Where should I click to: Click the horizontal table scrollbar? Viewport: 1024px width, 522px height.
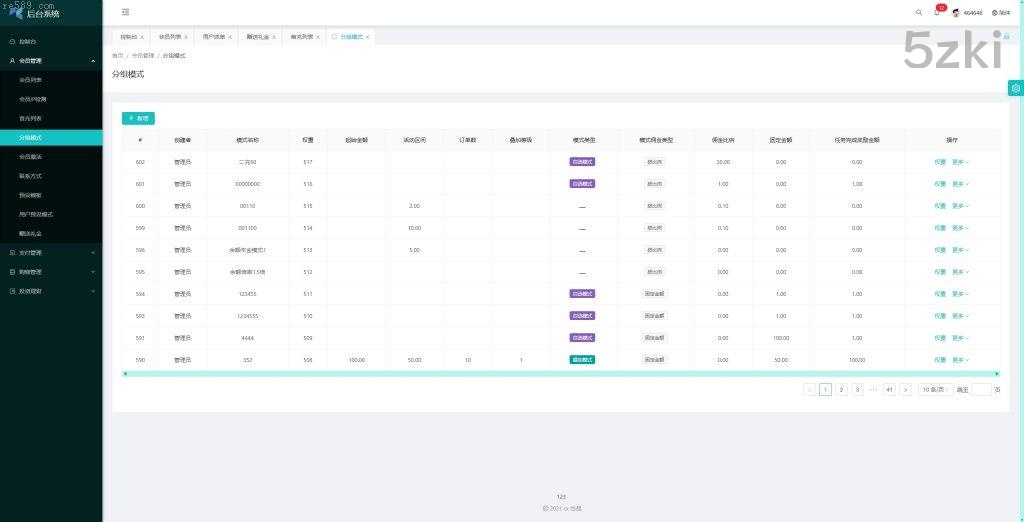tap(560, 374)
